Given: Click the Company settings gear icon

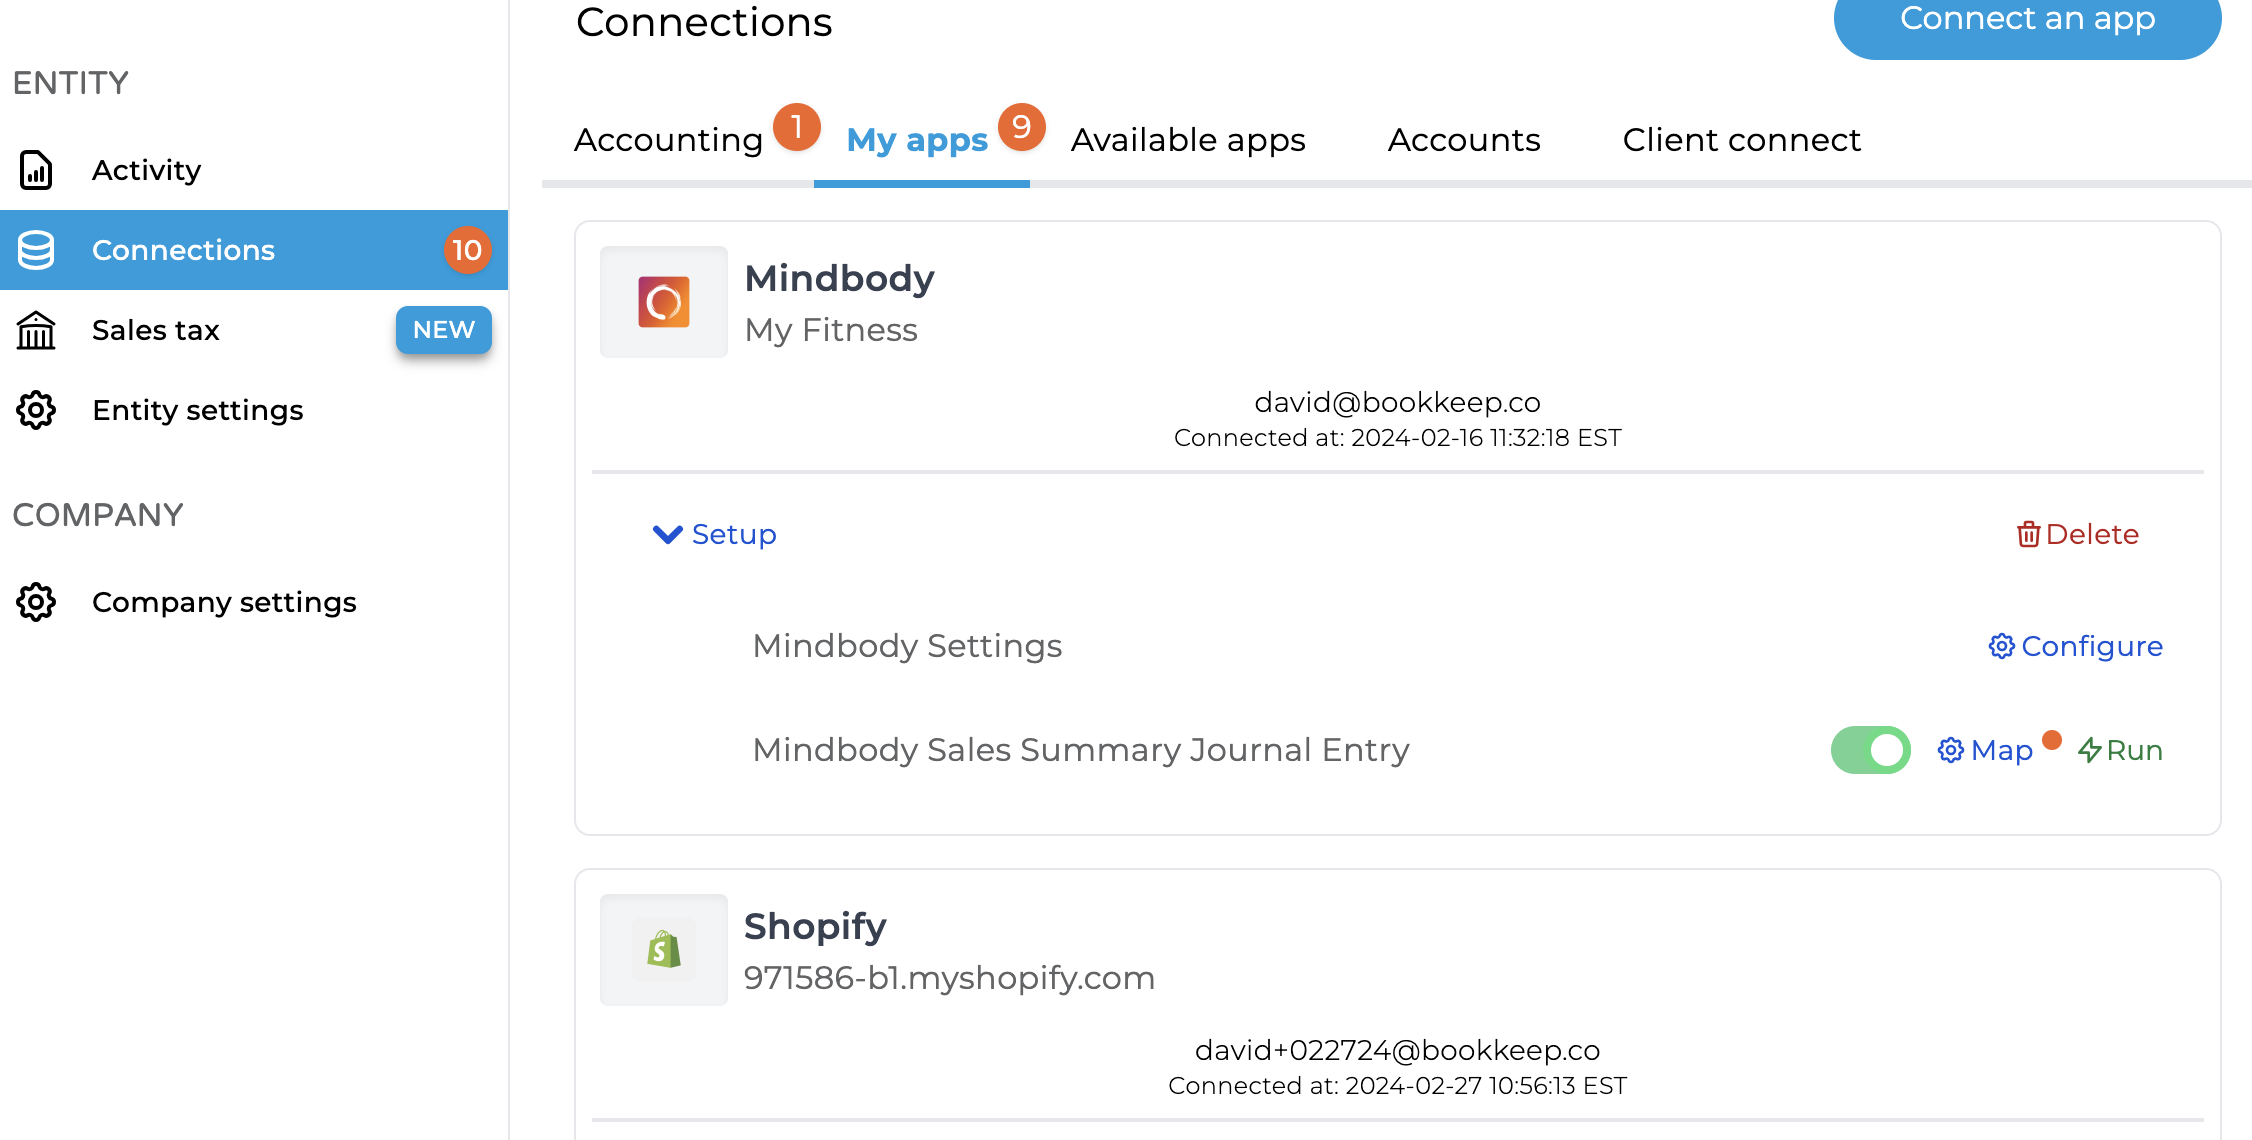Looking at the screenshot, I should pyautogui.click(x=35, y=602).
